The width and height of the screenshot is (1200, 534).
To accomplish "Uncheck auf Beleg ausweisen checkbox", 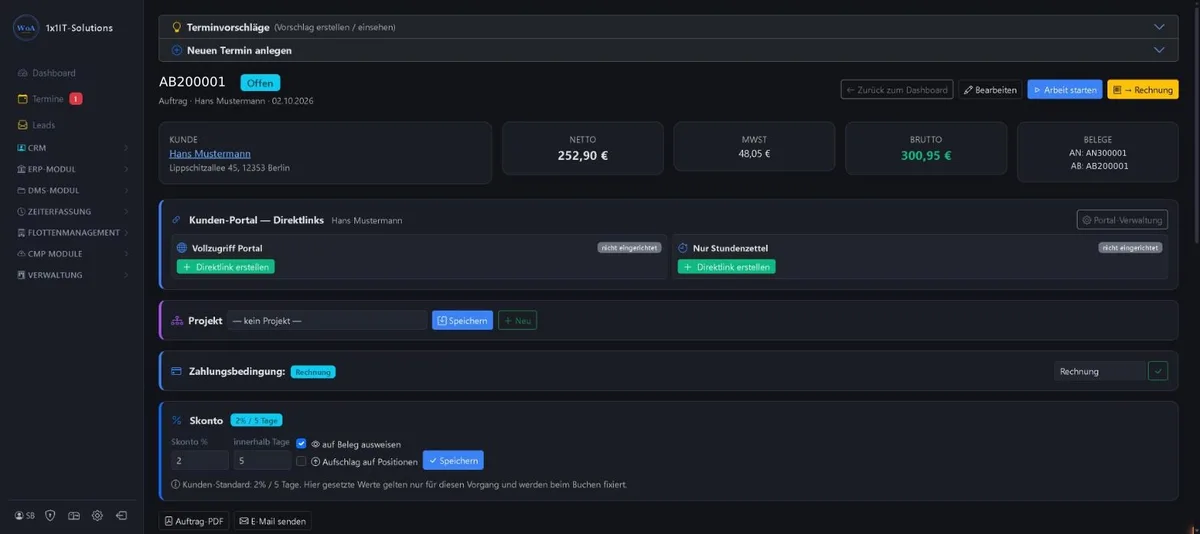I will coord(301,443).
